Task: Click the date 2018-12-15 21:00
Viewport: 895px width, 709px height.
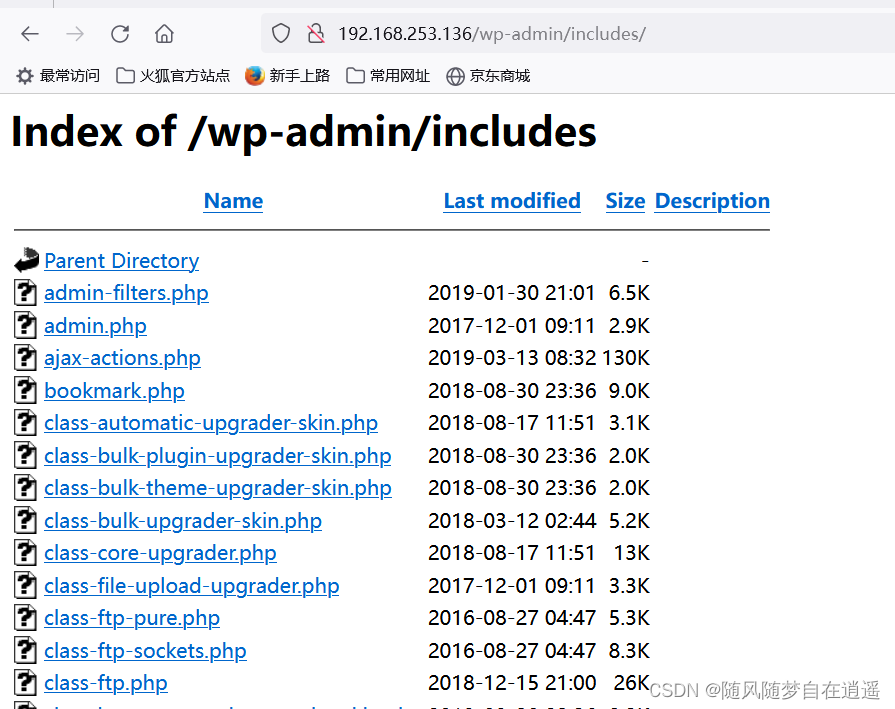Action: (x=512, y=683)
